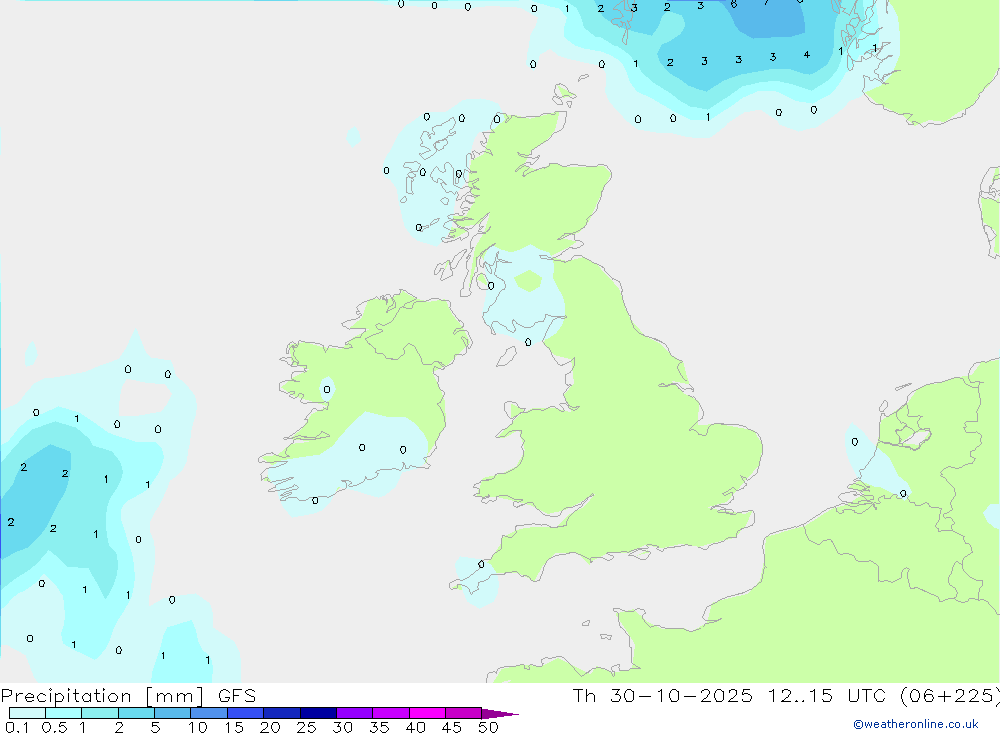Click the "25" legend scale label

307,727
